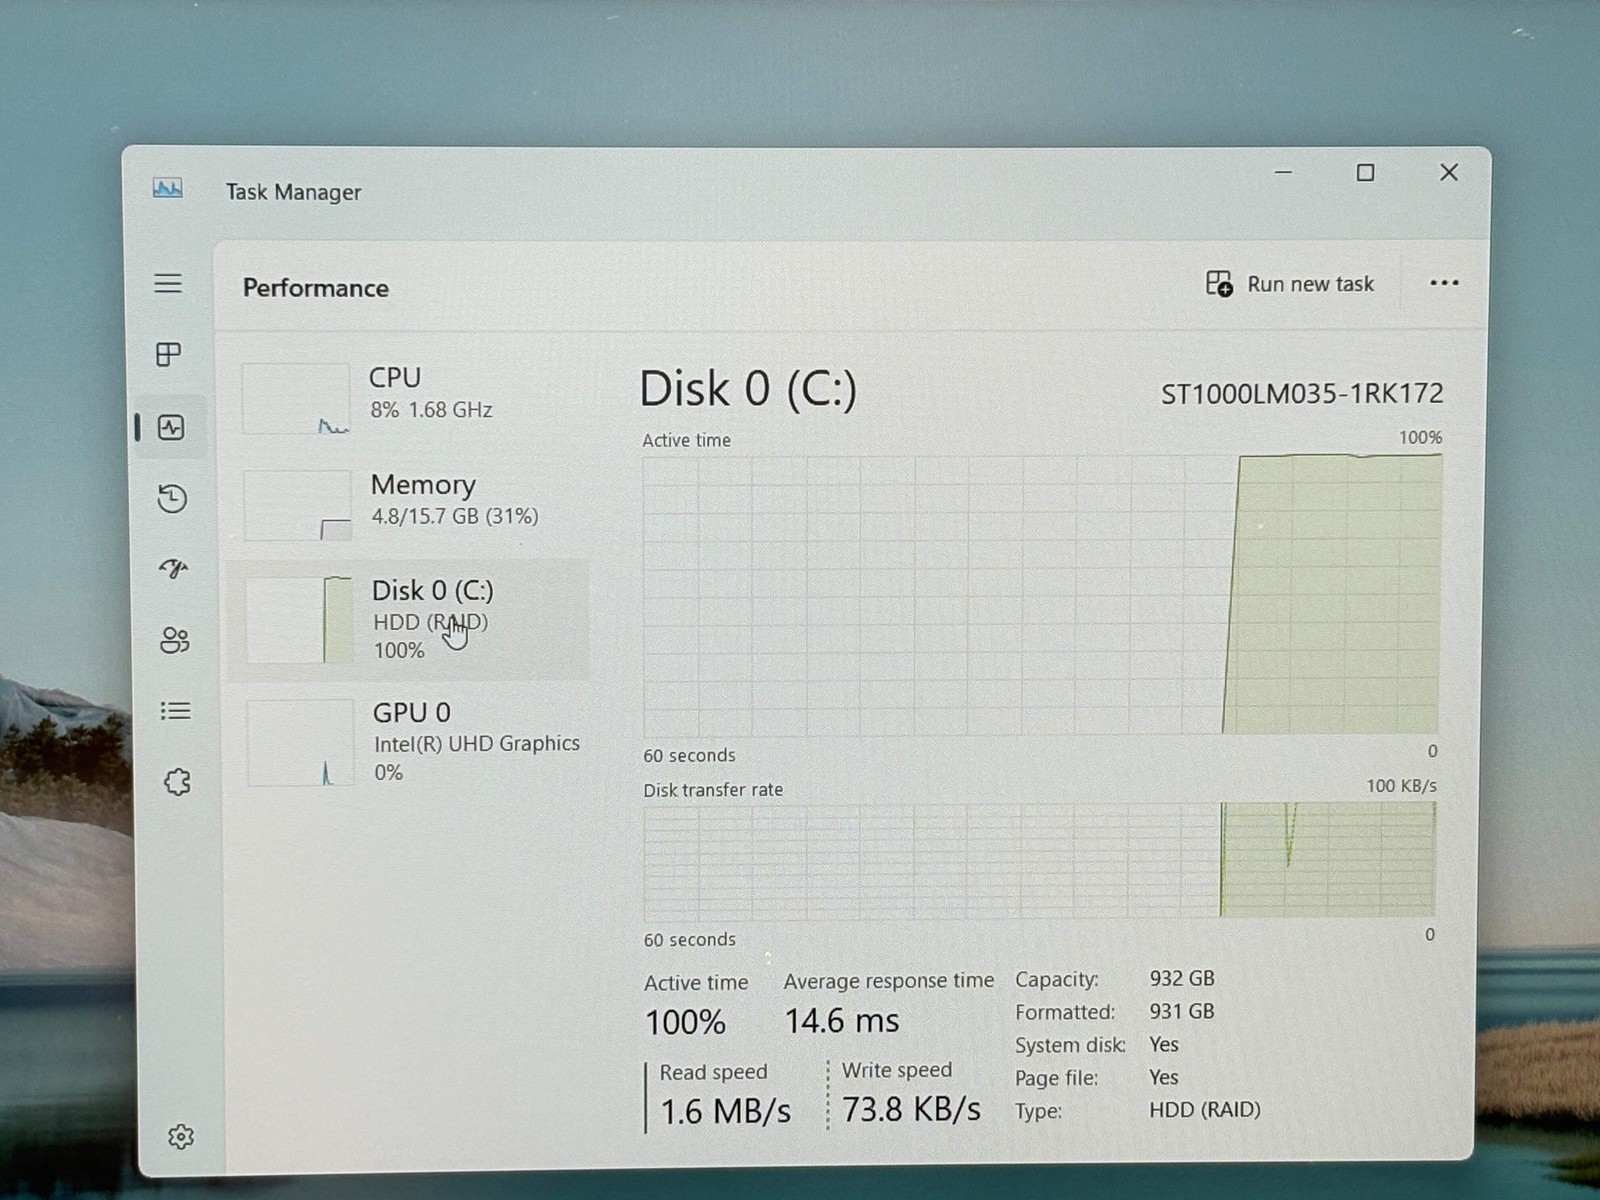Screen dimensions: 1600x1200
Task: Click the Task Manager window title text
Action: [x=293, y=192]
